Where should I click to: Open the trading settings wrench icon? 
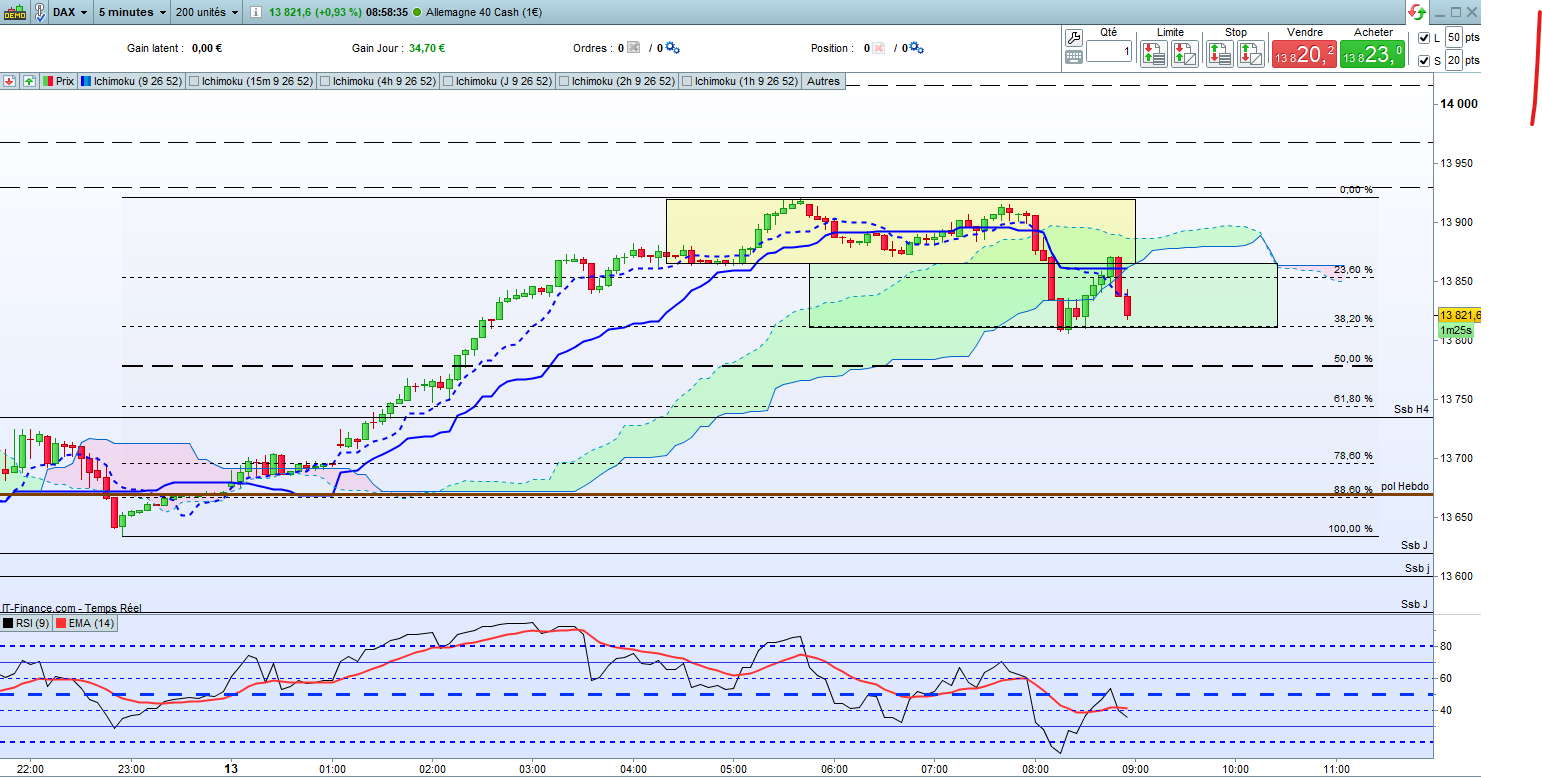click(x=1074, y=37)
